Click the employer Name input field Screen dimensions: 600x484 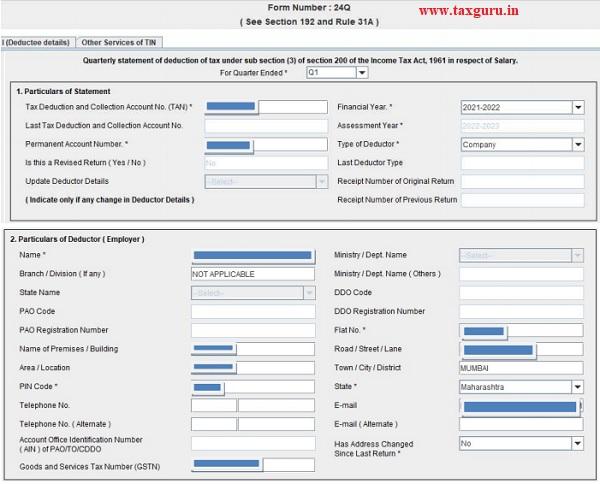click(x=253, y=256)
